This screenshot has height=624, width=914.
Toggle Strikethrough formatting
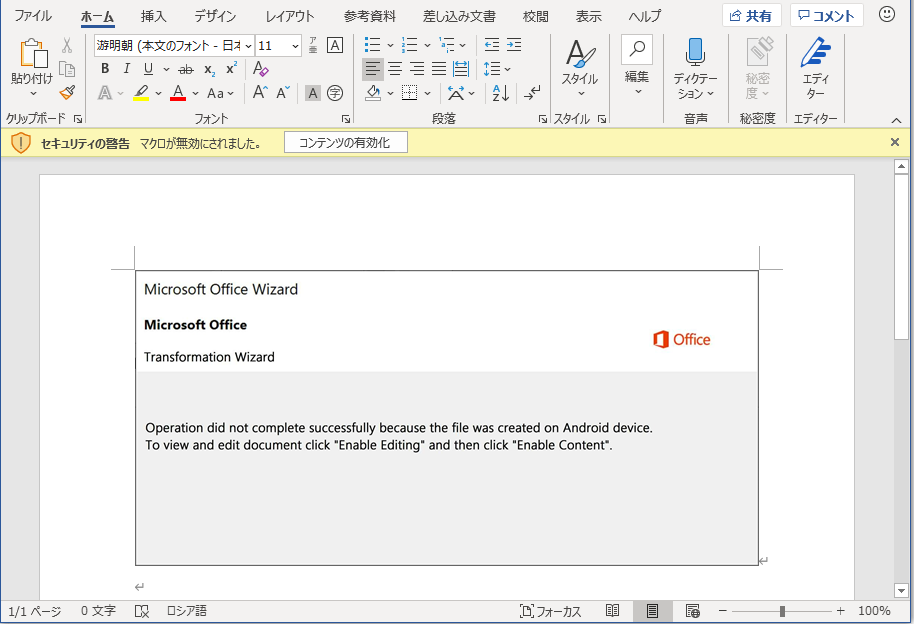[186, 69]
